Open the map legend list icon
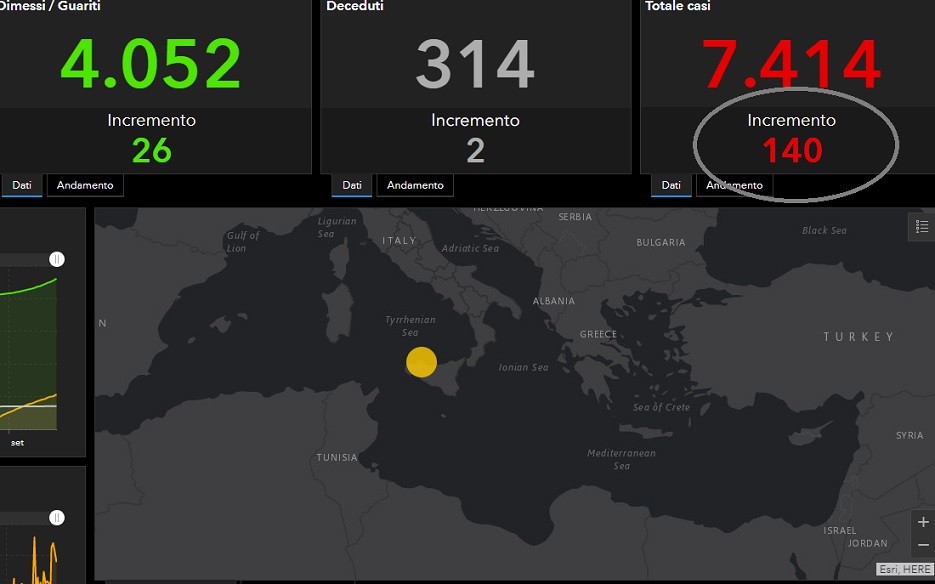The width and height of the screenshot is (935, 584). (x=922, y=227)
